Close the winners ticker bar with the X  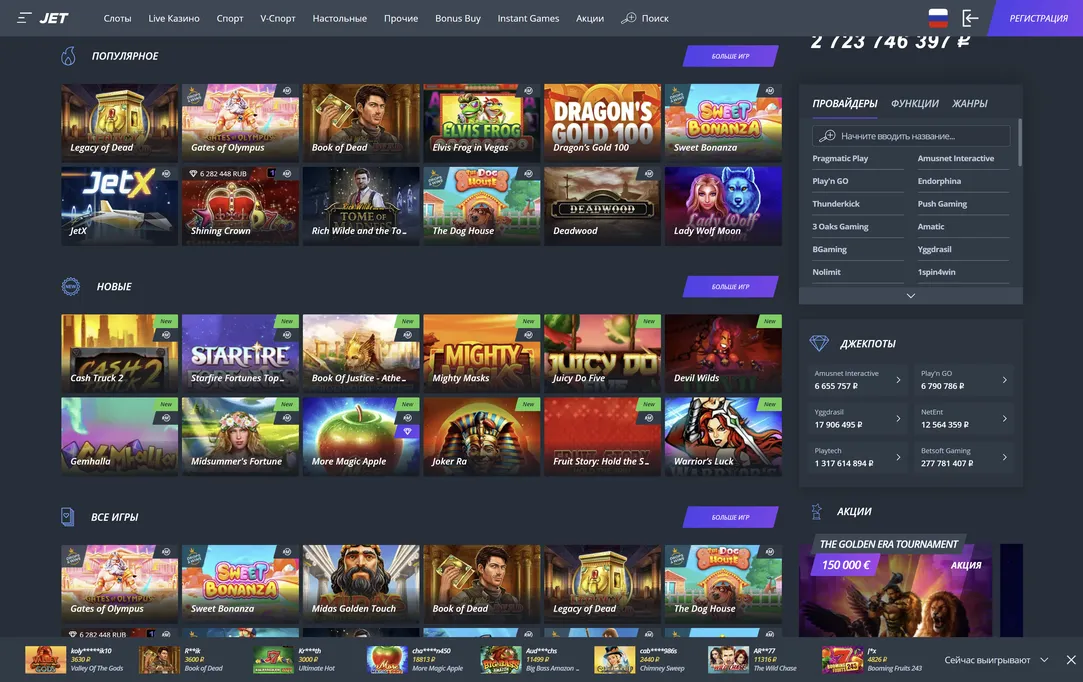click(1070, 660)
